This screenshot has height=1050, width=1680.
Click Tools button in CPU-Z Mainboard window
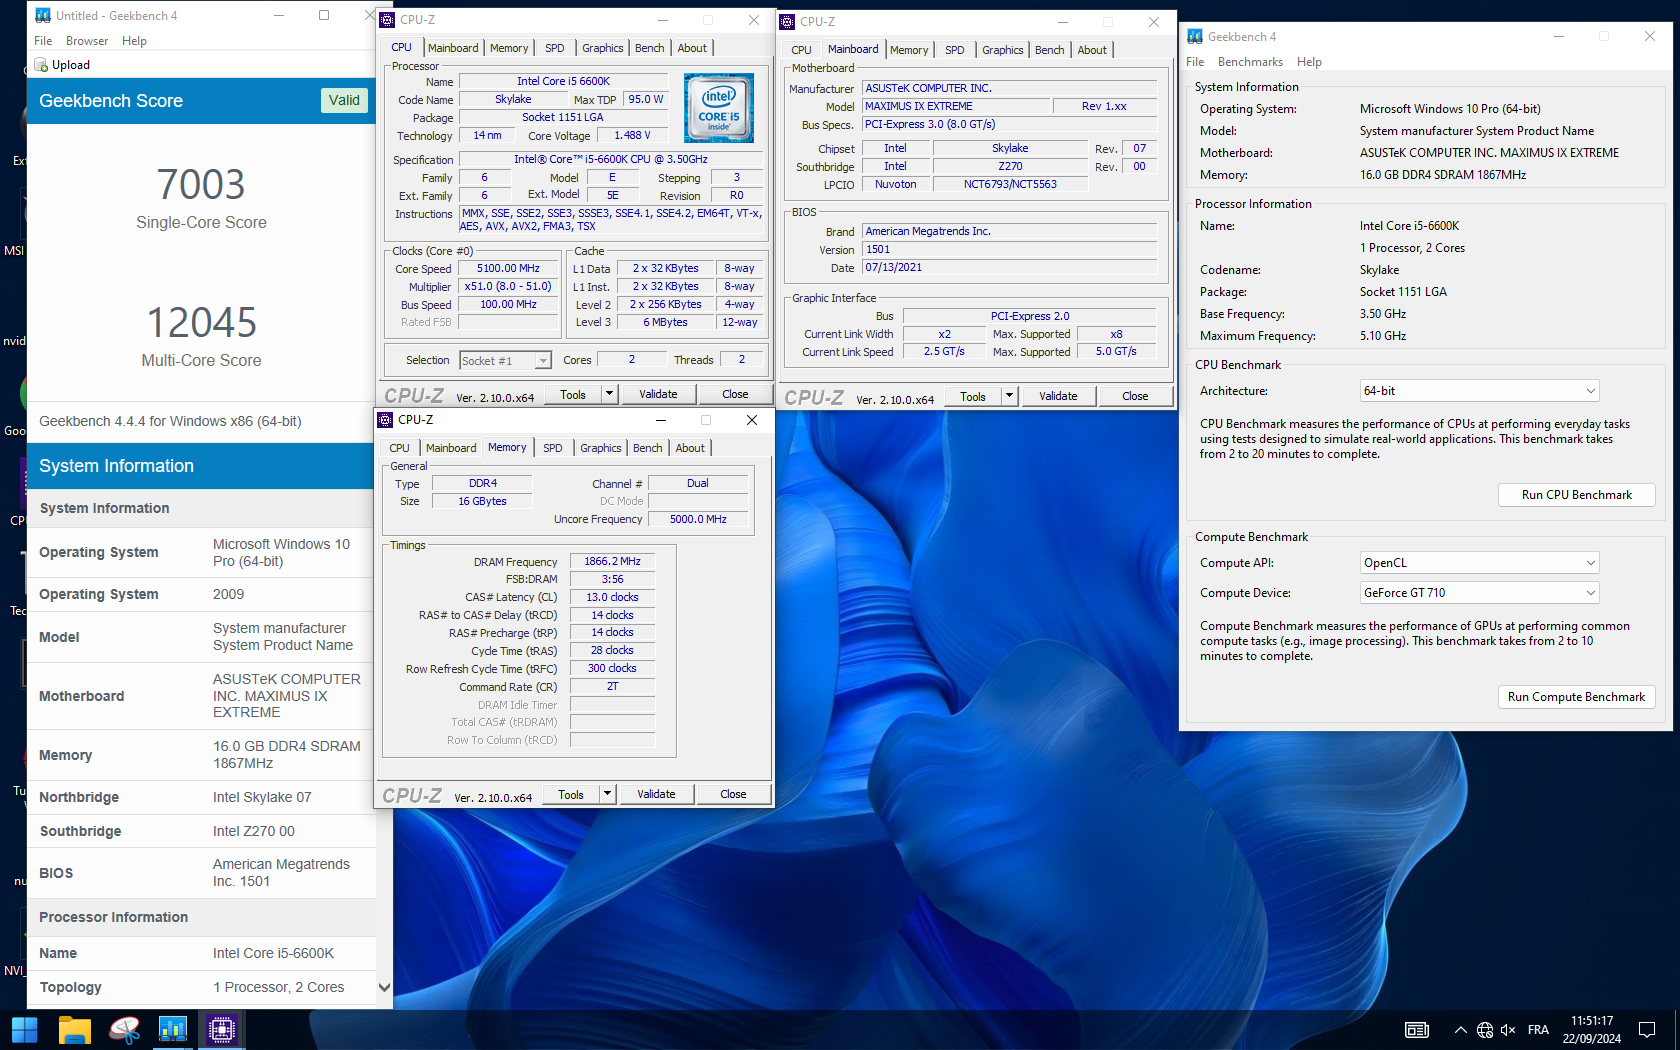(x=973, y=396)
